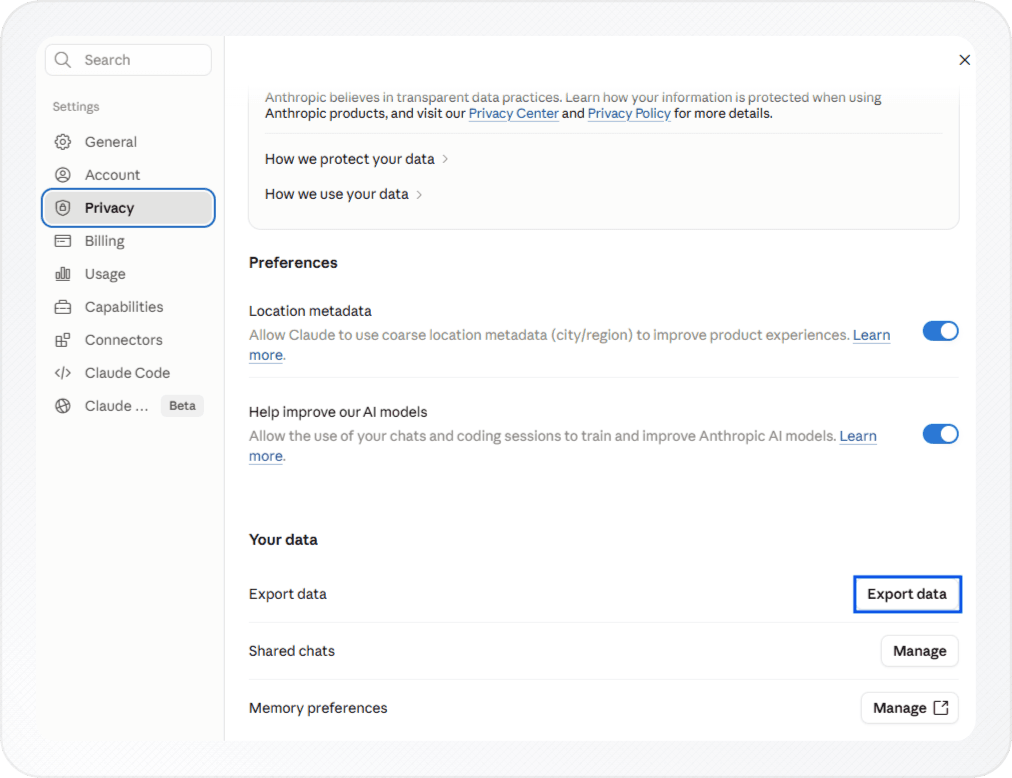Click the General gear icon
The width and height of the screenshot is (1012, 778).
[63, 142]
